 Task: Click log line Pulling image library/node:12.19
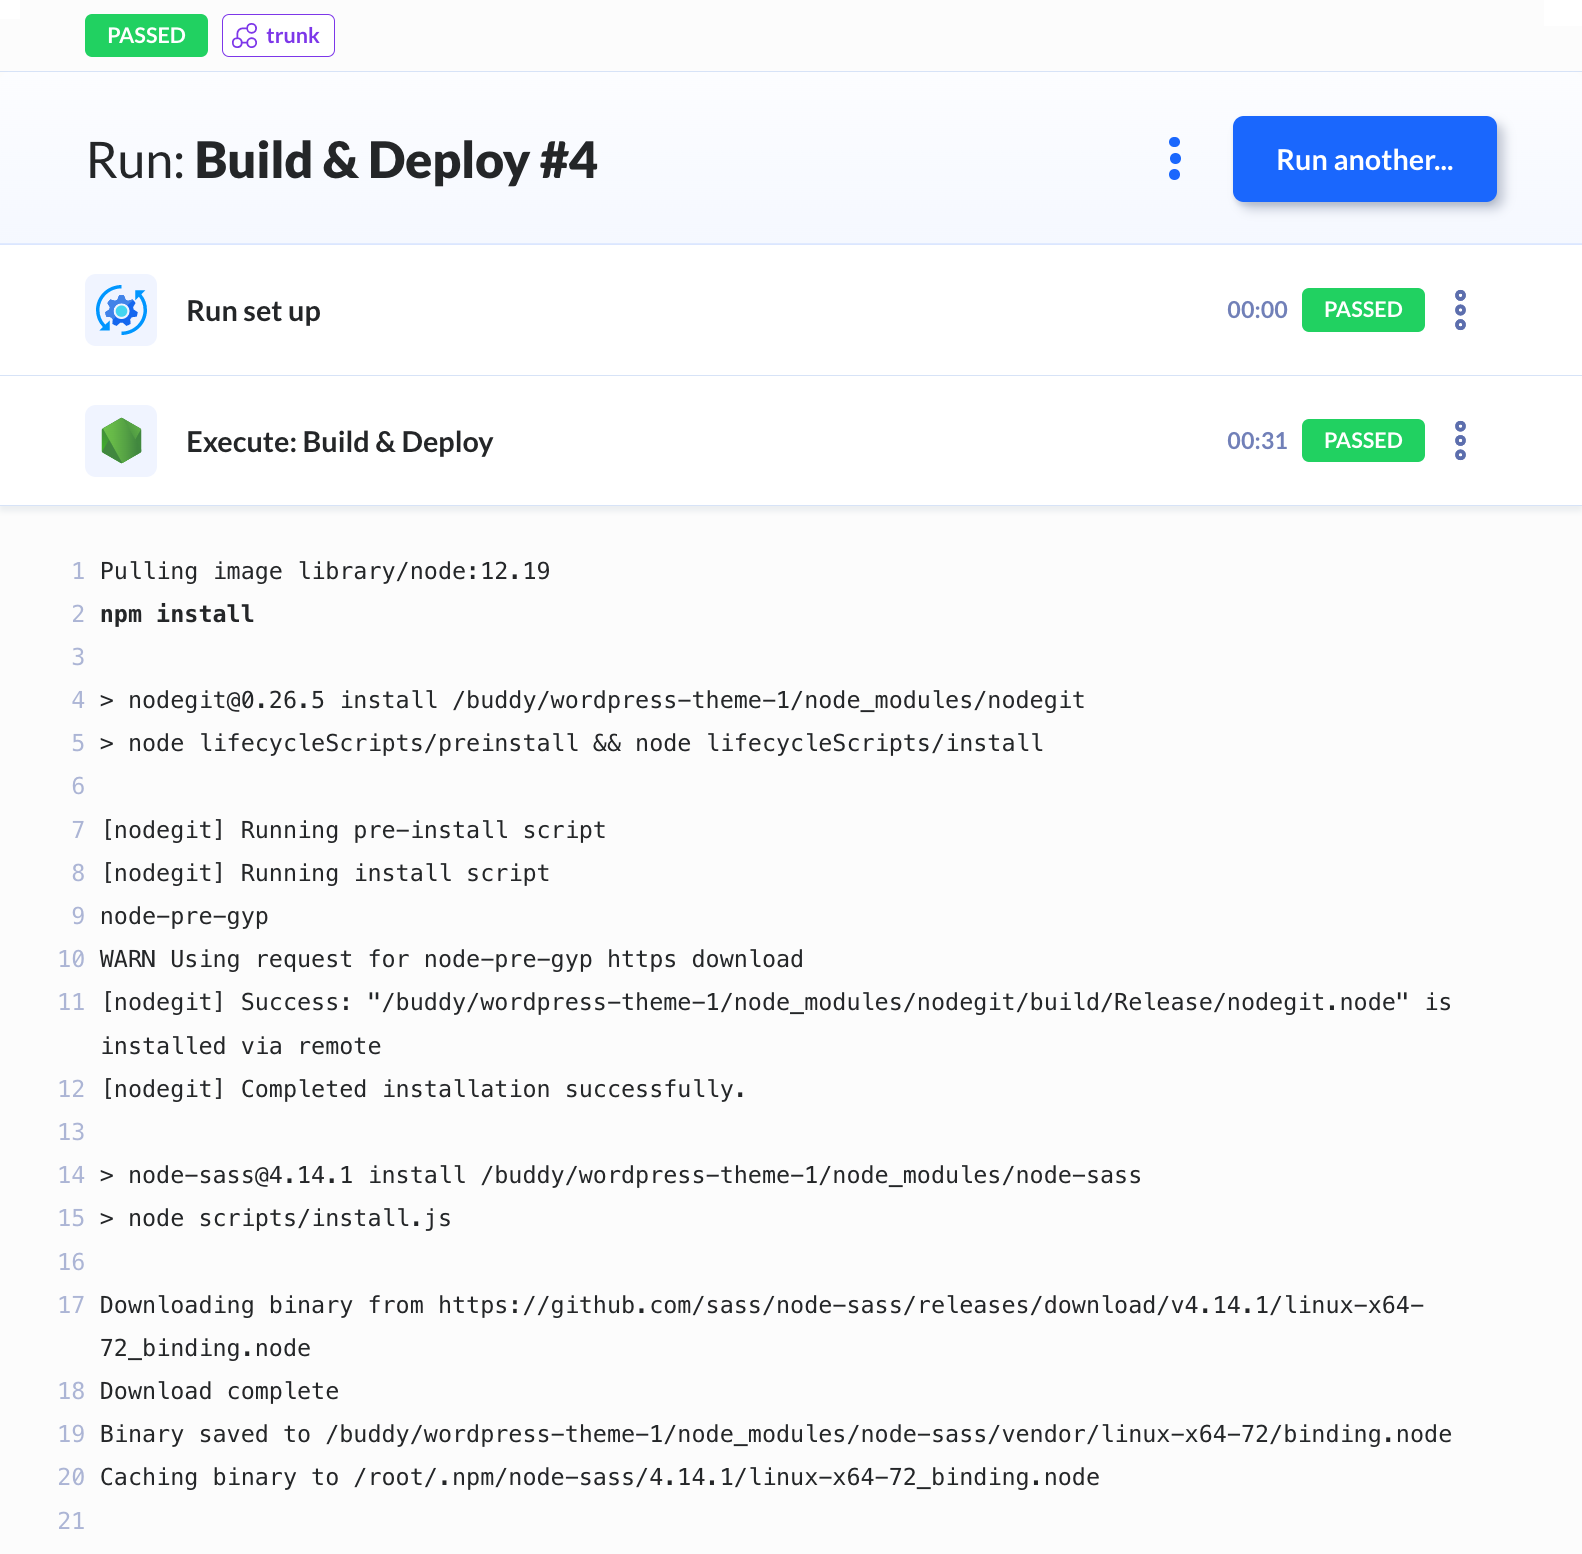[325, 571]
